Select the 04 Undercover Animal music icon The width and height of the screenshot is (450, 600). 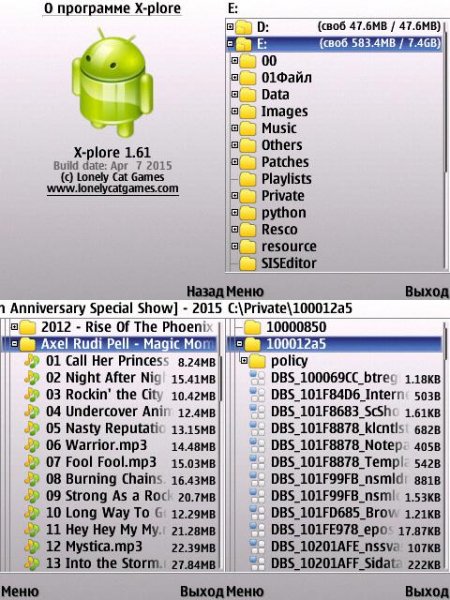pyautogui.click(x=31, y=411)
